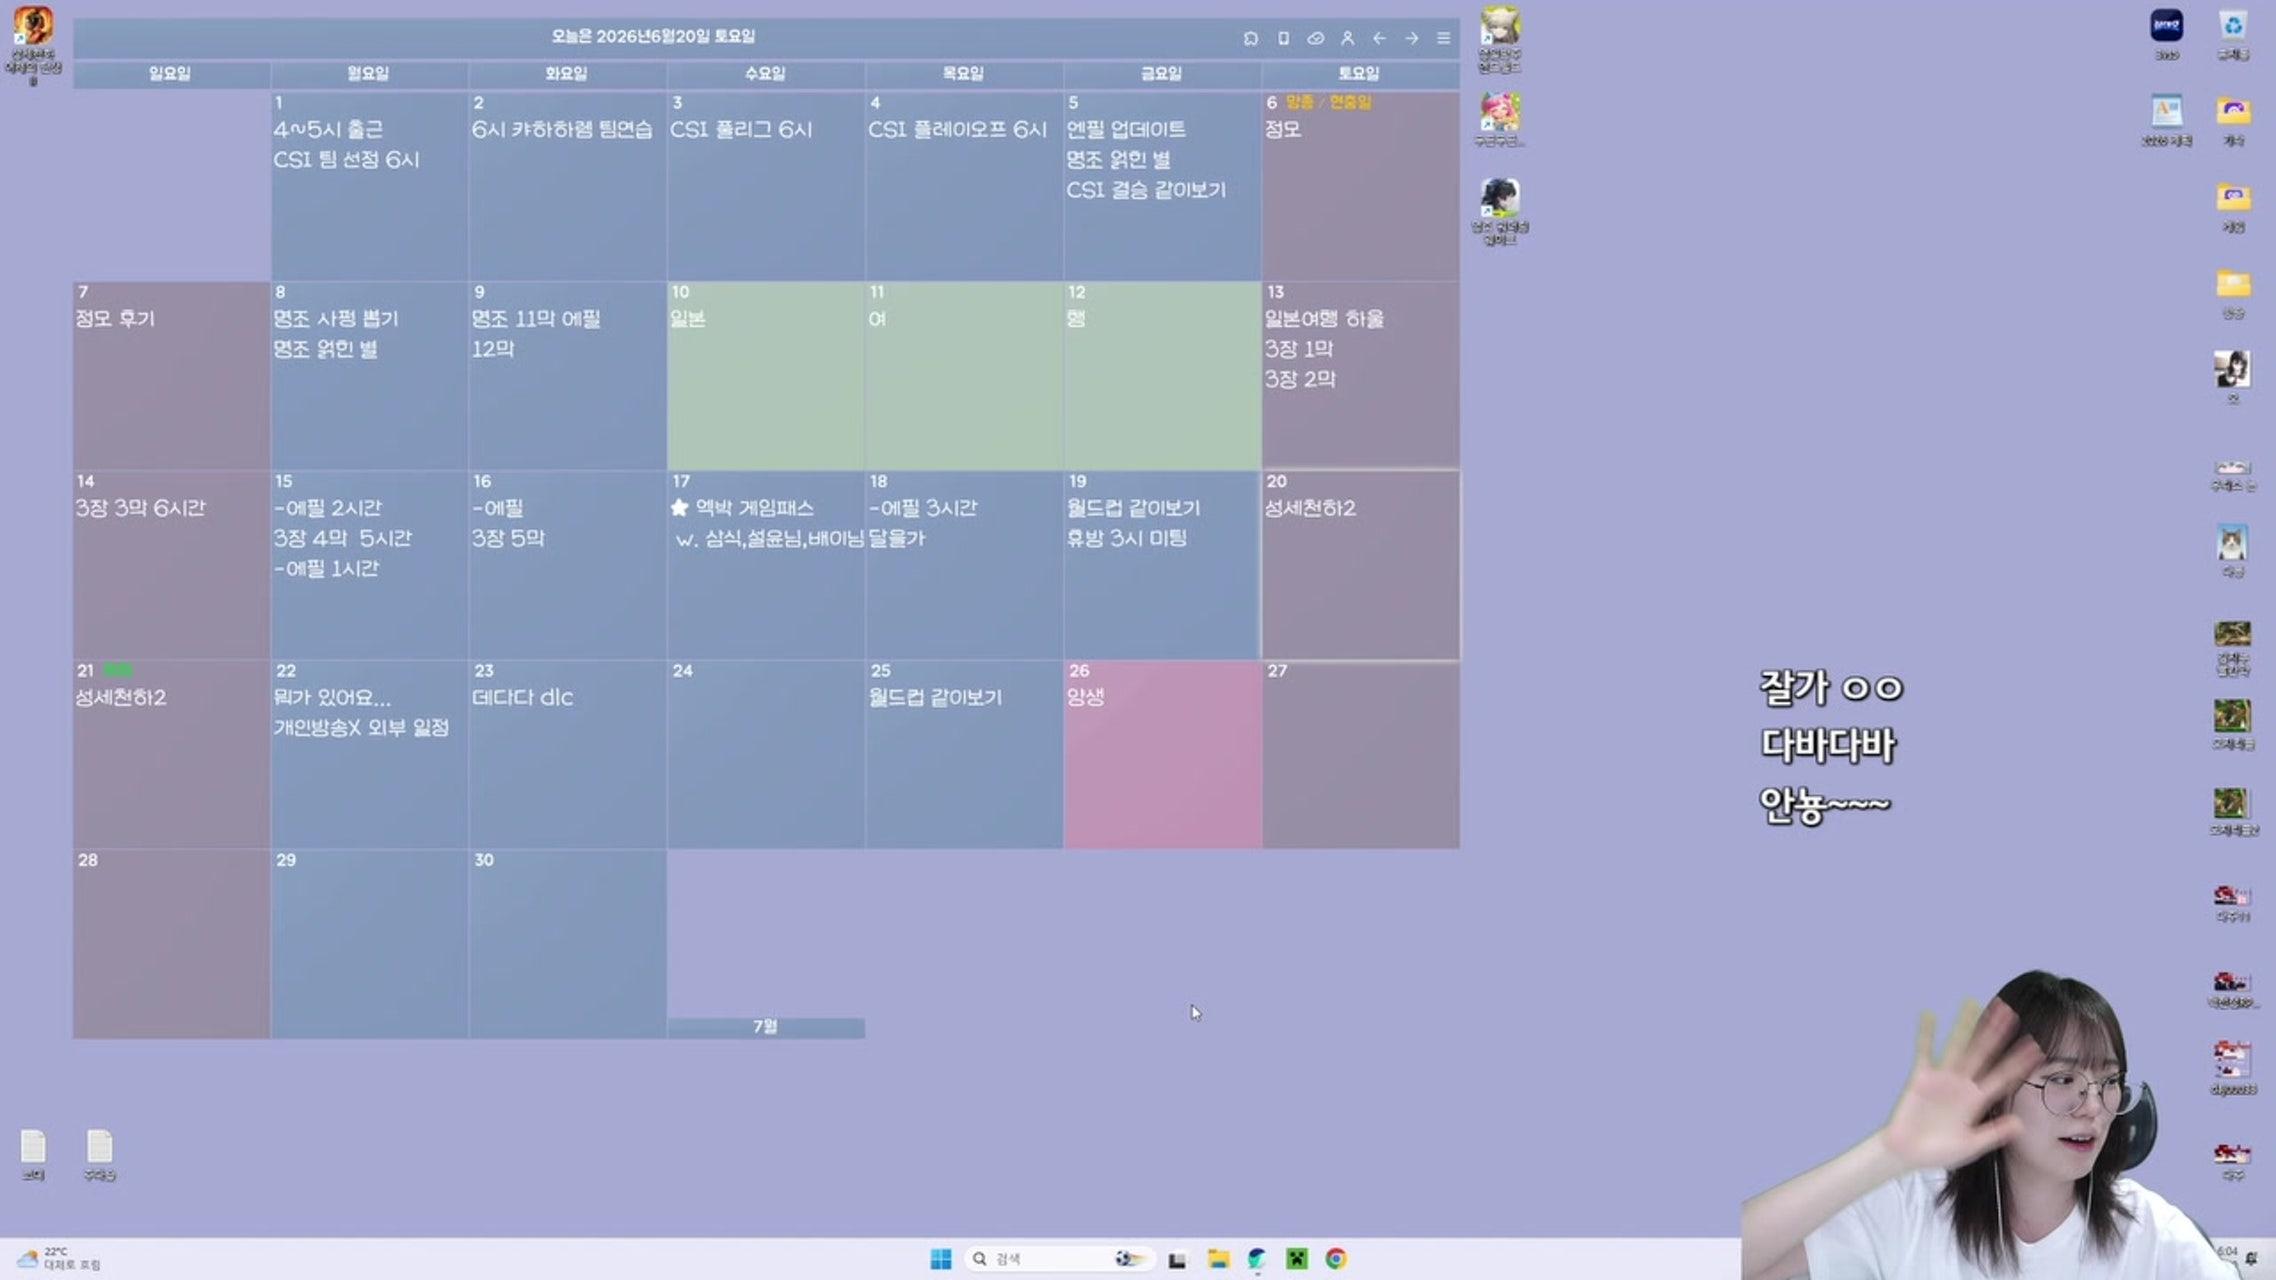Image resolution: width=2276 pixels, height=1280 pixels.
Task: Click the 'CSI 팀 선정 6시' entry
Action: (x=346, y=159)
